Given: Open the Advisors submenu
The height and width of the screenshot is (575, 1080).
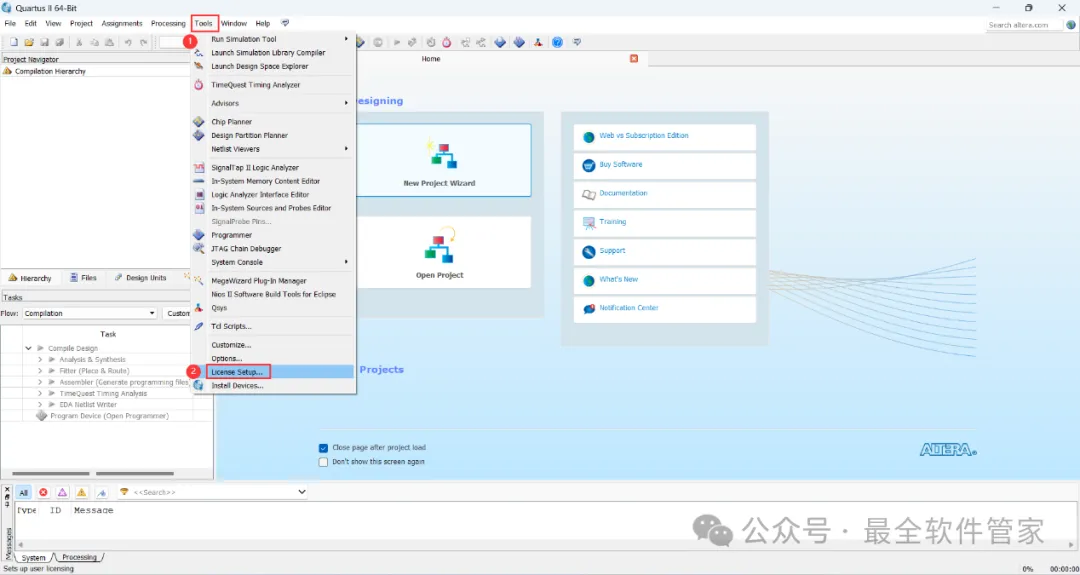Looking at the screenshot, I should coord(273,103).
